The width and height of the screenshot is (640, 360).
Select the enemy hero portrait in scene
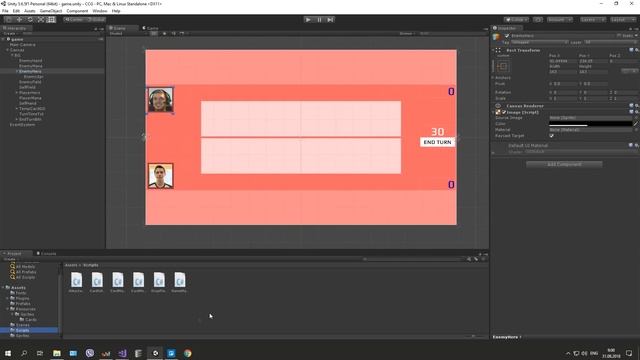pos(160,100)
